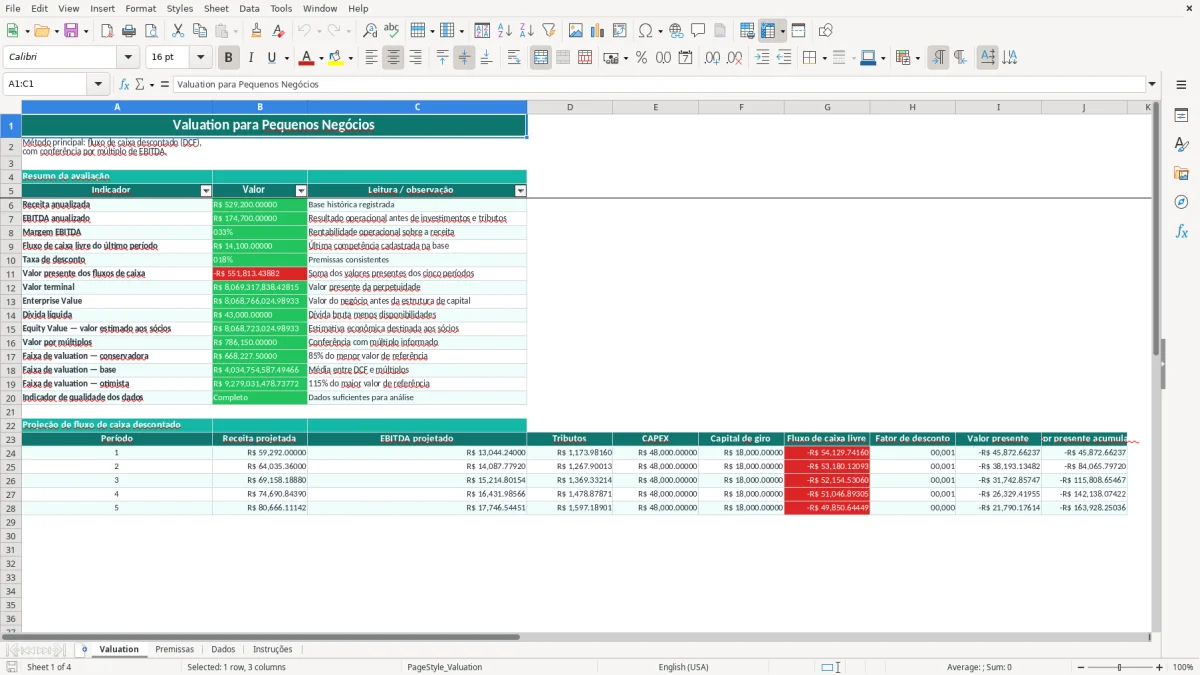1200x675 pixels.
Task: Click the Clear Direct Formatting icon
Action: click(x=277, y=31)
